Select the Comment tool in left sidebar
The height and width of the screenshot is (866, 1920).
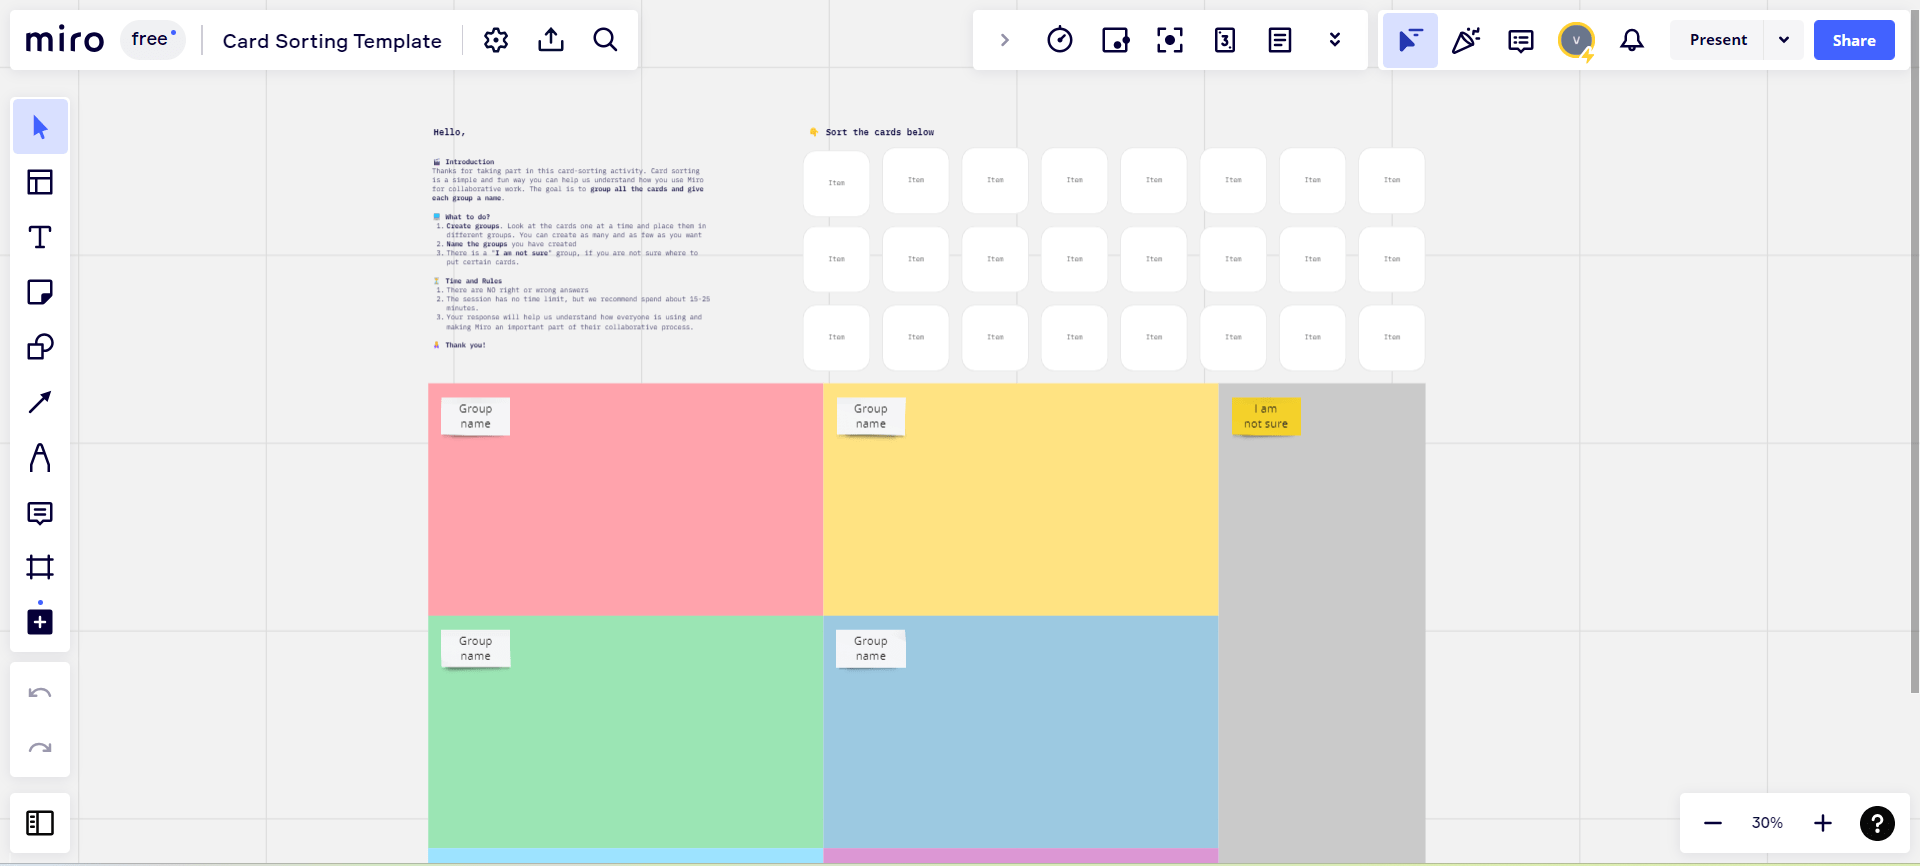(40, 513)
